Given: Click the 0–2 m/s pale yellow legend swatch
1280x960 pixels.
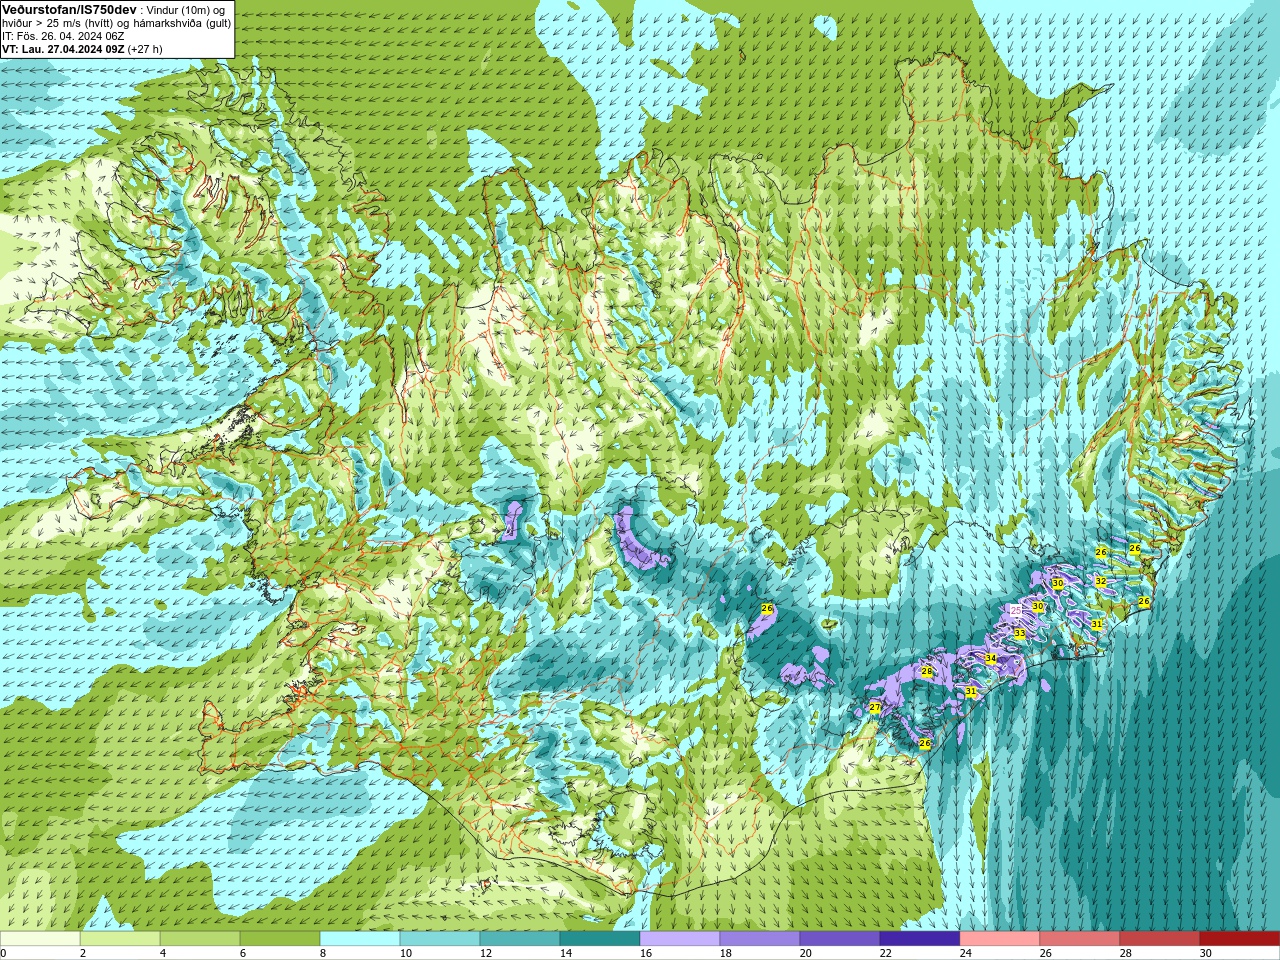Looking at the screenshot, I should [40, 939].
